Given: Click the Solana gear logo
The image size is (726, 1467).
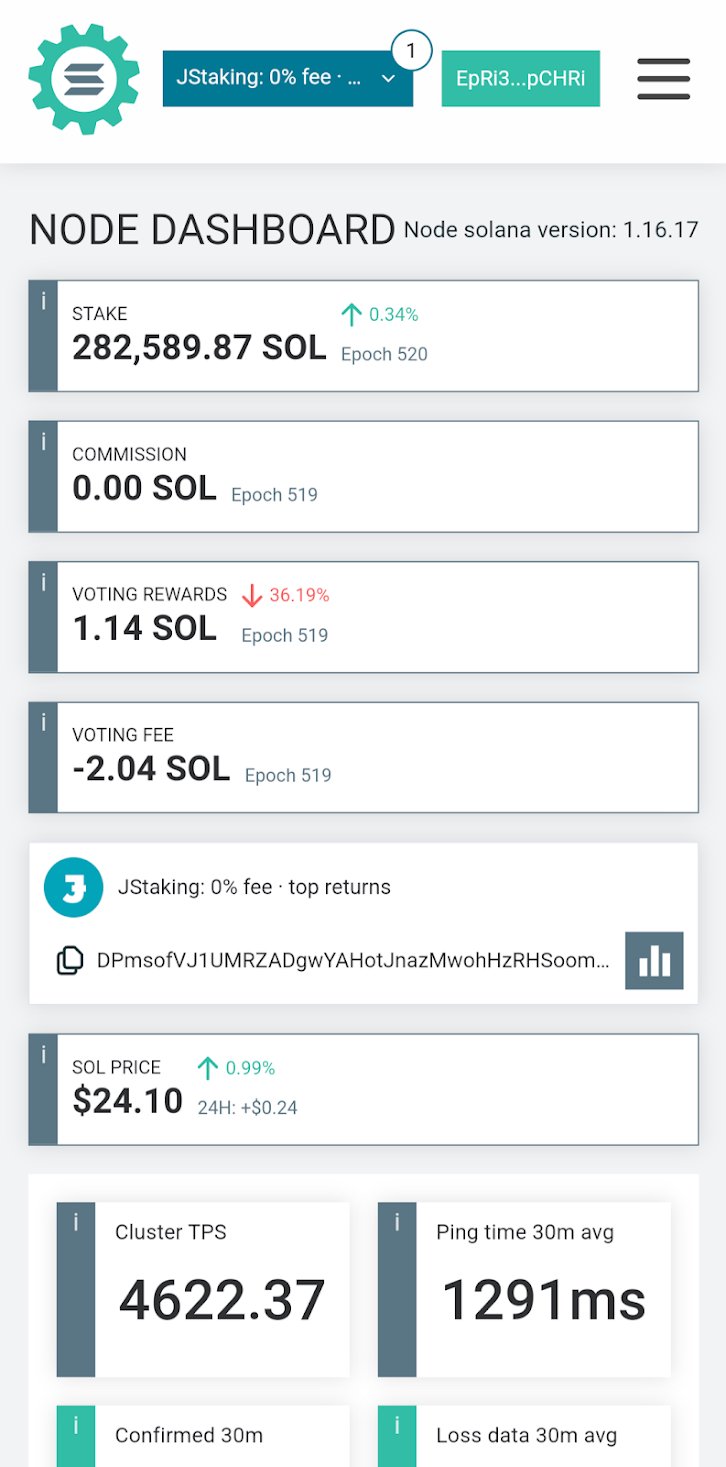Looking at the screenshot, I should (84, 76).
